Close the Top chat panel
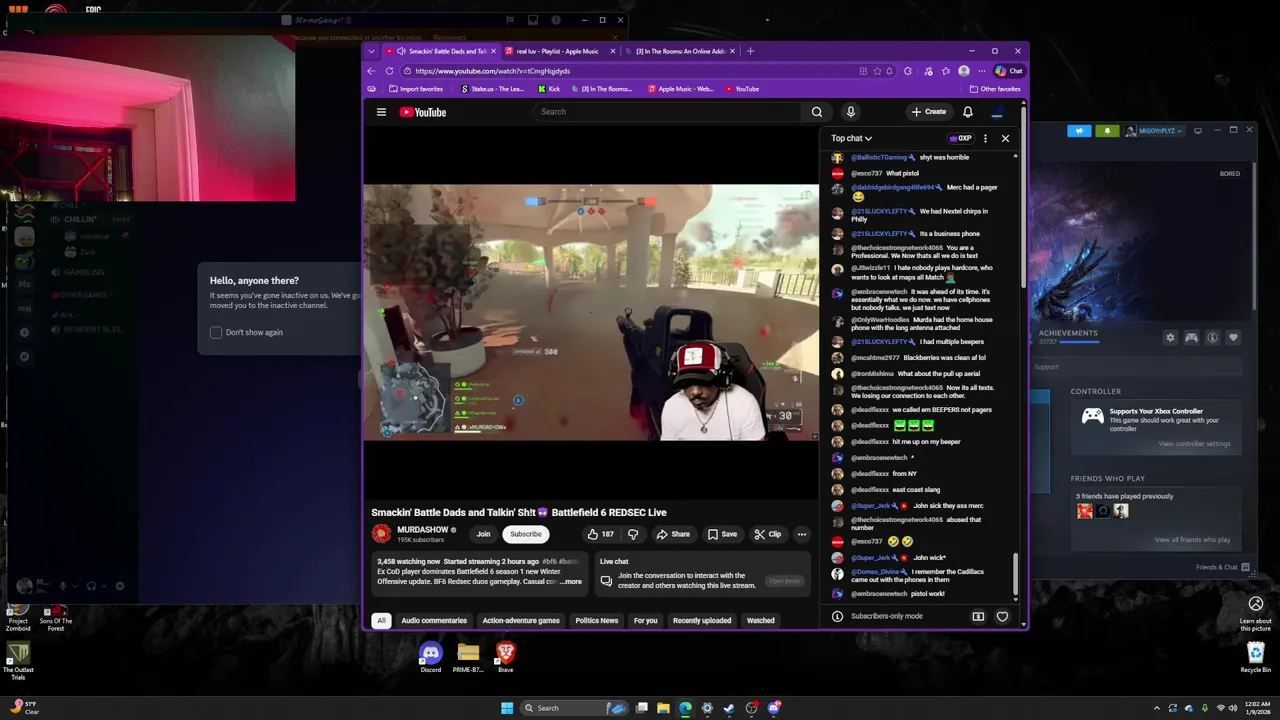 pyautogui.click(x=1005, y=138)
